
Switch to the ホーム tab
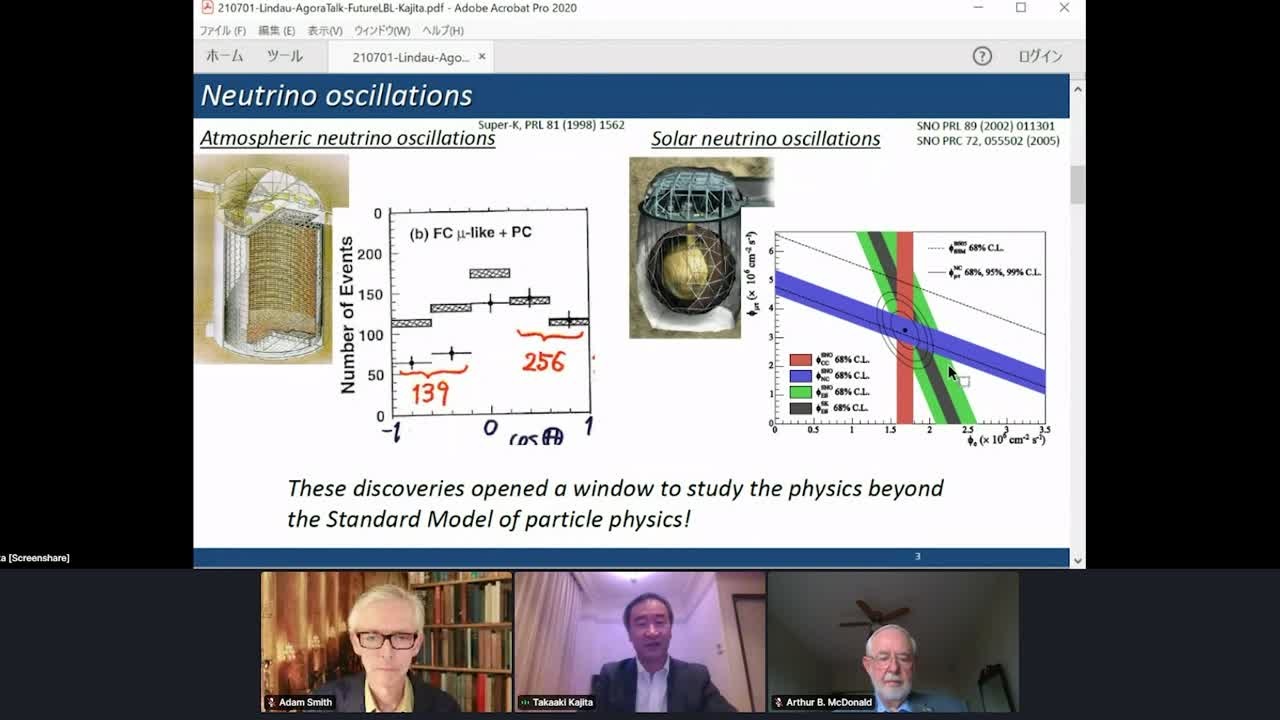pos(224,56)
